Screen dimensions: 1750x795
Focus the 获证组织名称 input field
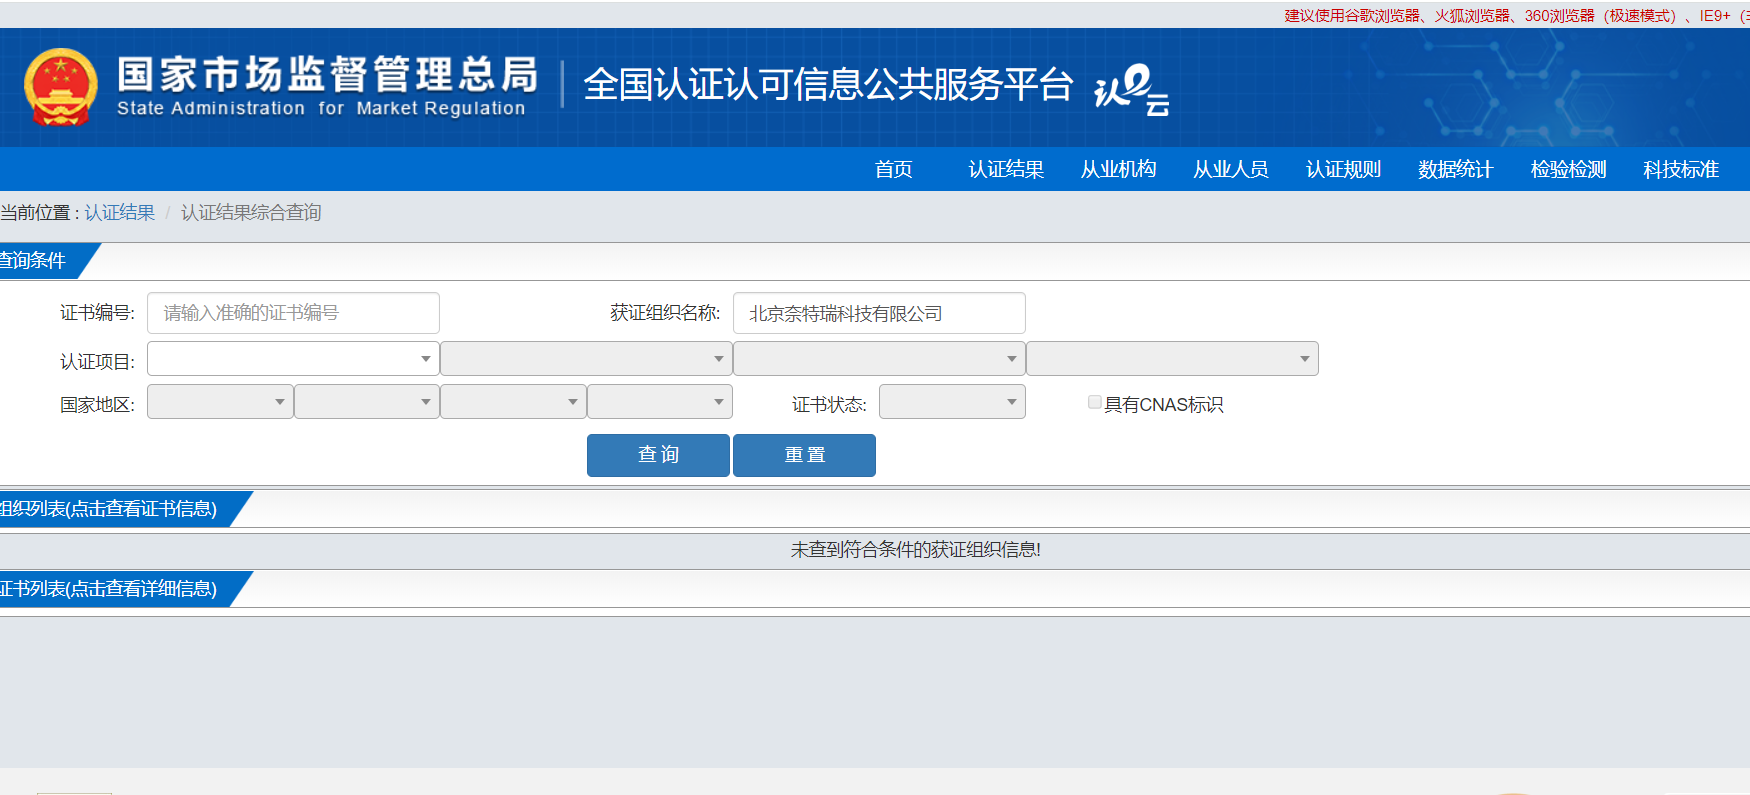tap(879, 313)
